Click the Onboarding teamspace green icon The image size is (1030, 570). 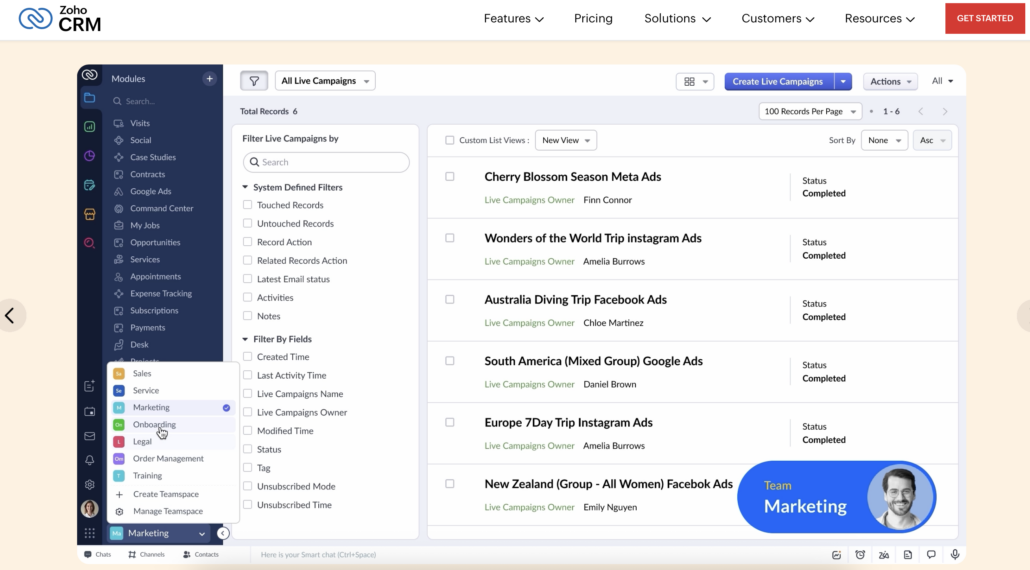[x=119, y=425]
